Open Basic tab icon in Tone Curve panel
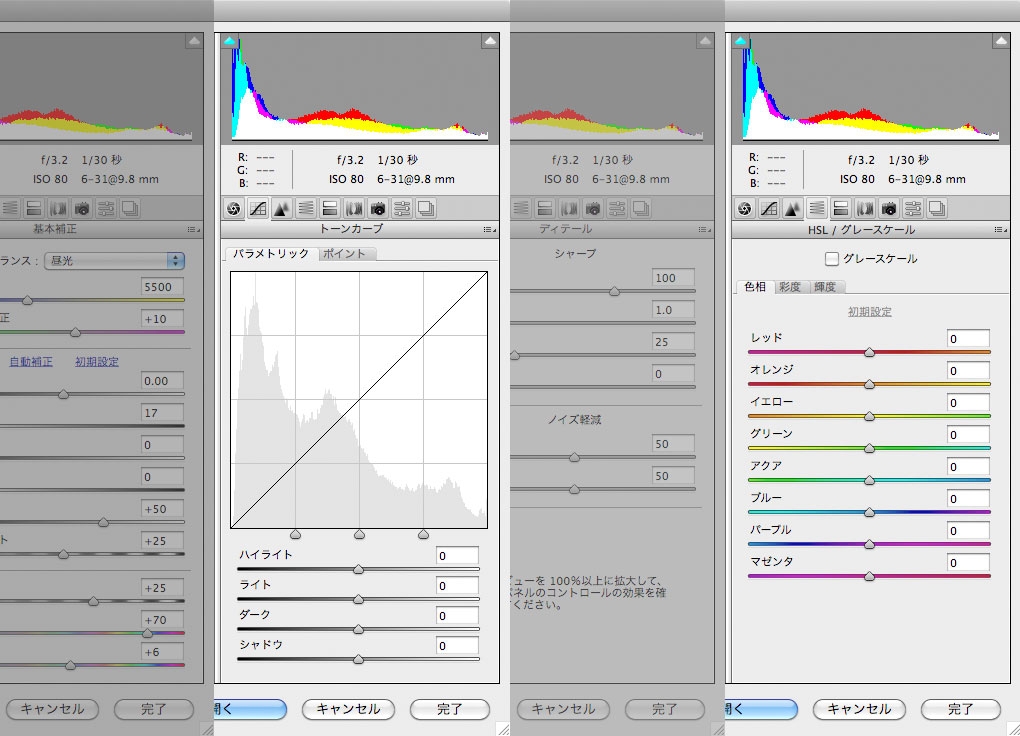1020x736 pixels. tap(233, 208)
